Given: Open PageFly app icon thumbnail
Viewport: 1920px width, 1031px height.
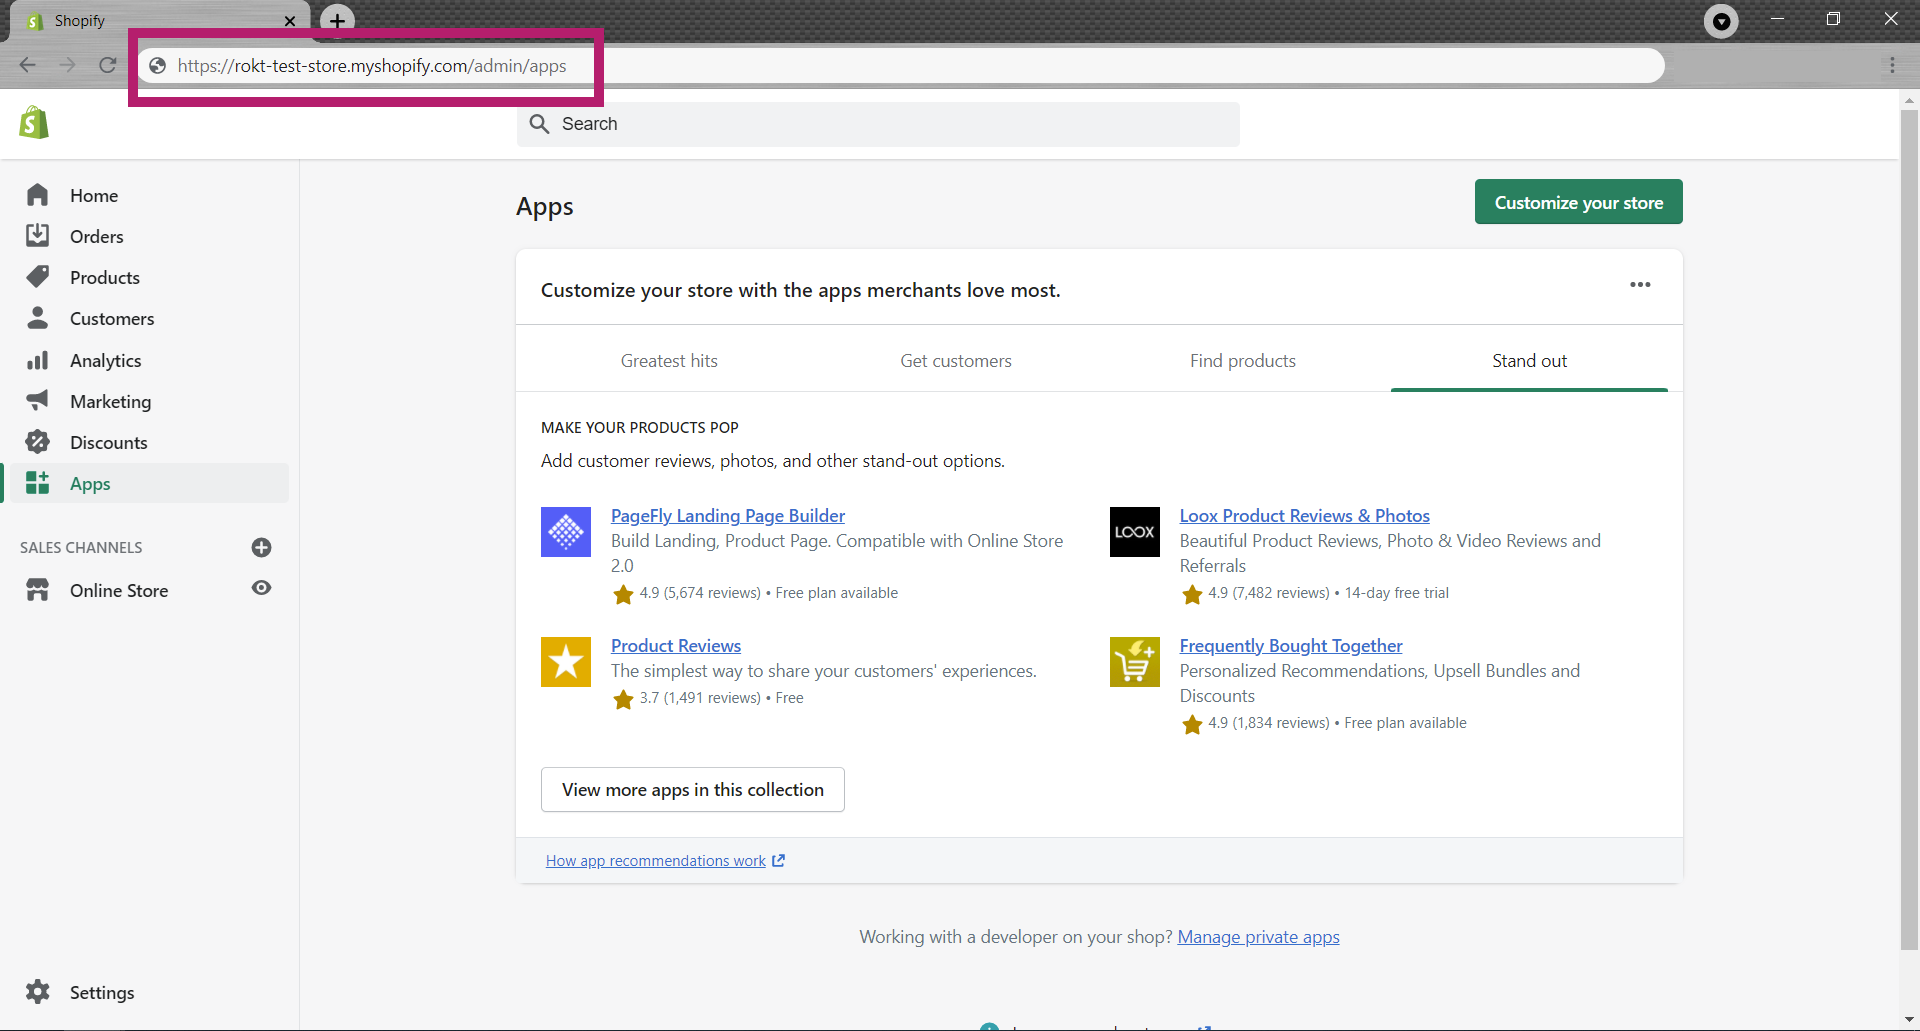Looking at the screenshot, I should coord(566,532).
